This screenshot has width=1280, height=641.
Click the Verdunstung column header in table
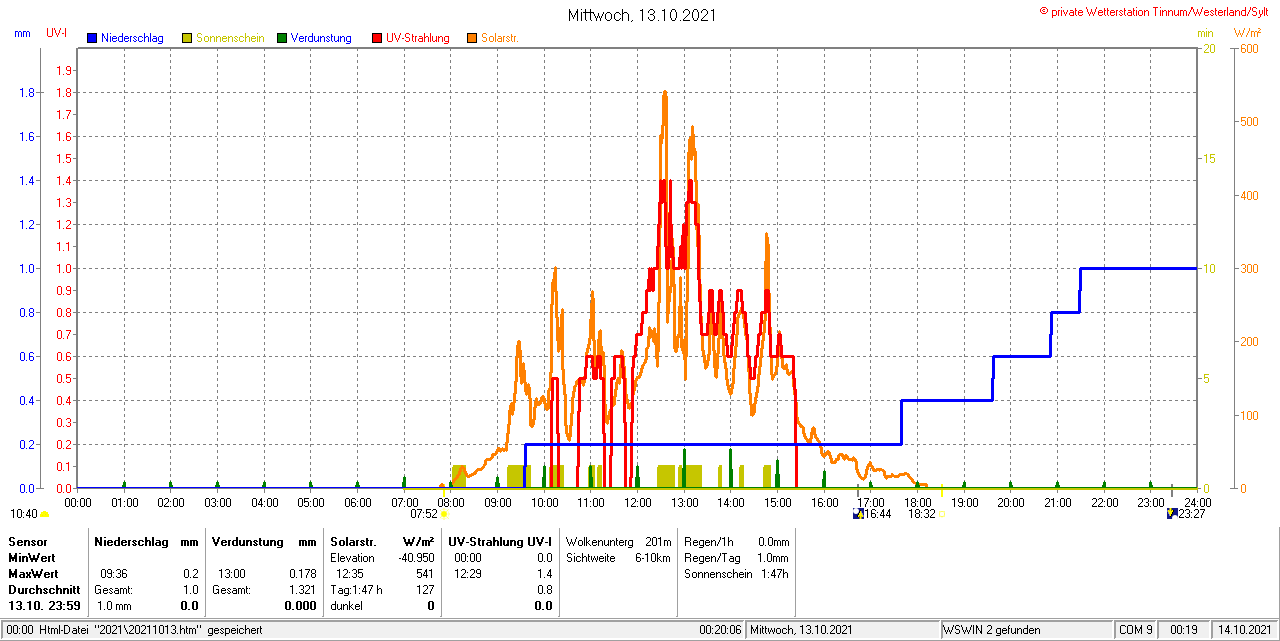247,541
